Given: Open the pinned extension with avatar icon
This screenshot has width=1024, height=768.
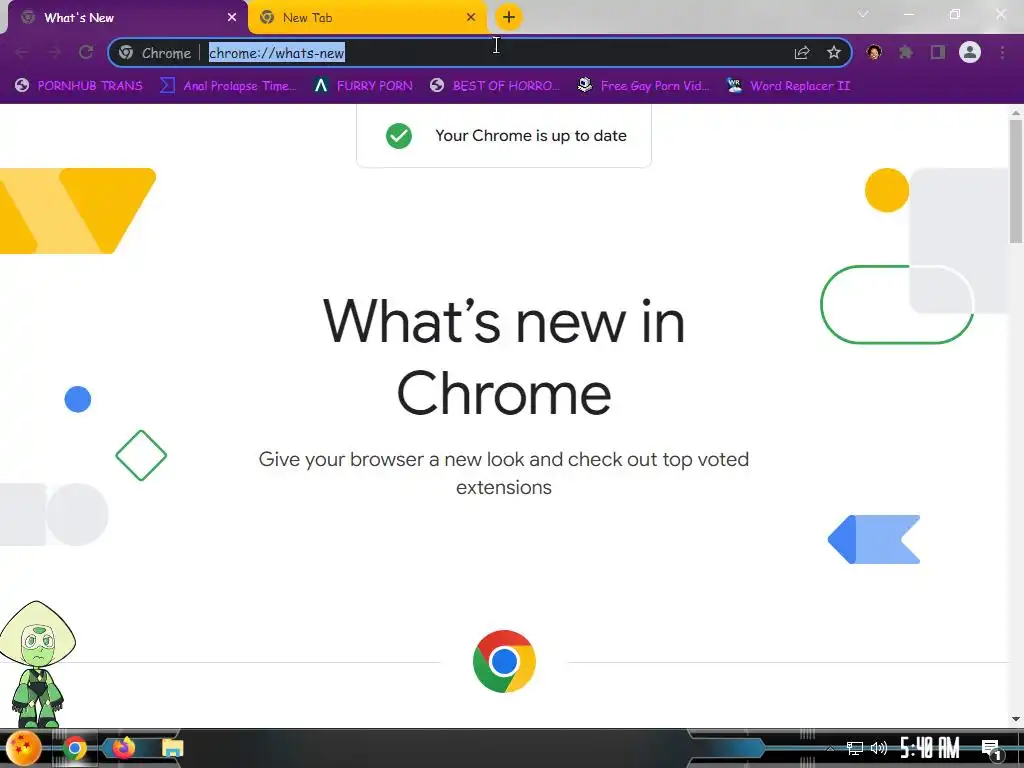Looking at the screenshot, I should [x=874, y=52].
